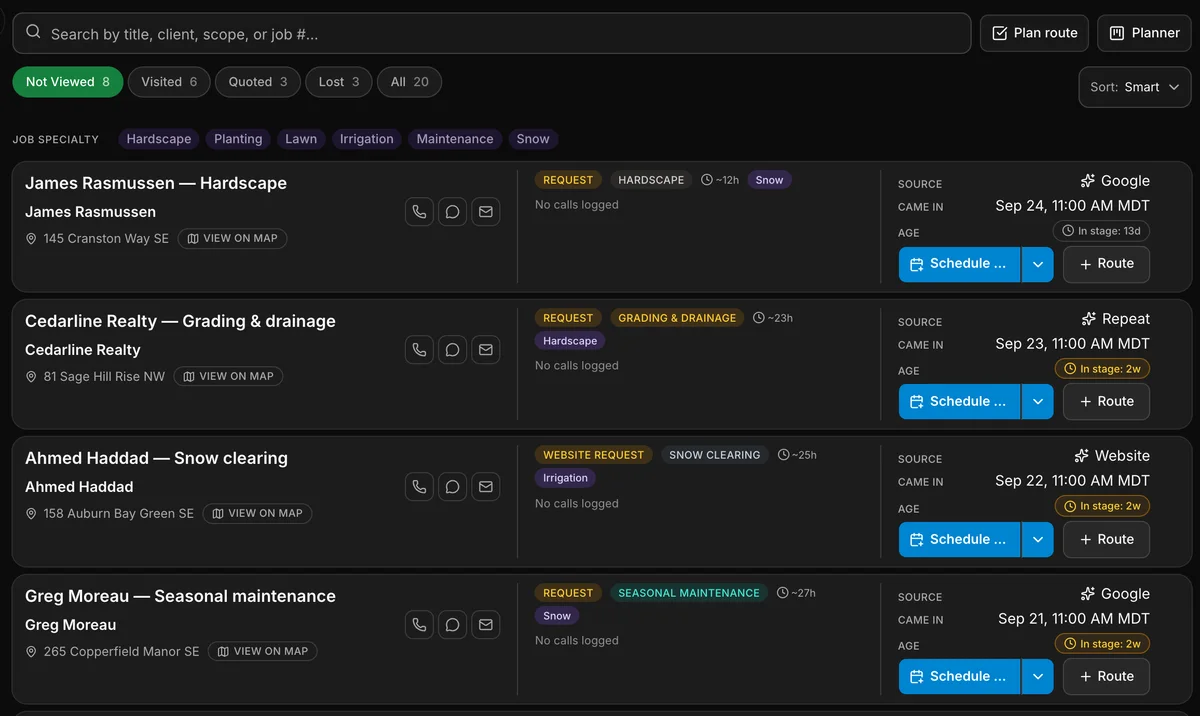Open the Plan route button

1034,33
